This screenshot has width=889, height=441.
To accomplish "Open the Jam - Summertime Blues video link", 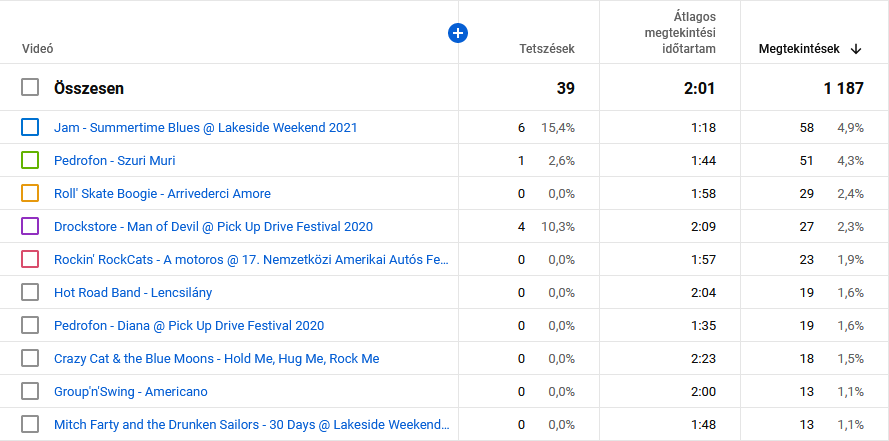I will click(x=205, y=127).
